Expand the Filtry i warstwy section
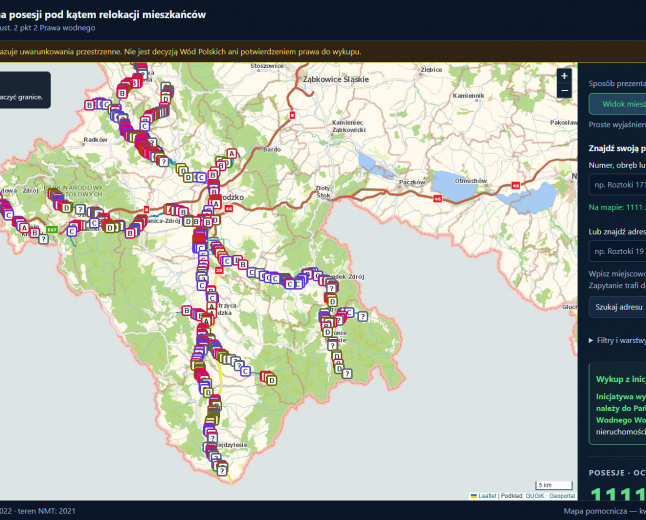646x520 pixels. point(618,340)
